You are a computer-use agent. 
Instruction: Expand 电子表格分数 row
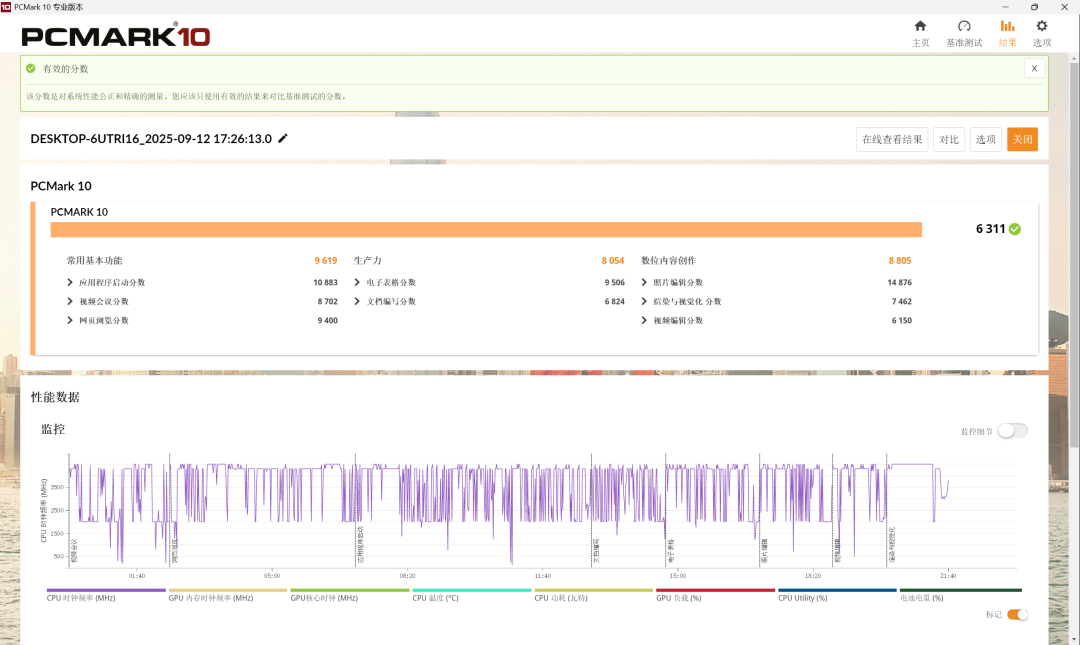[x=357, y=282]
